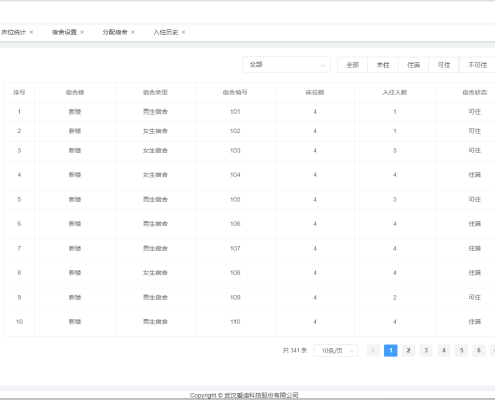The height and width of the screenshot is (400, 495).
Task: Expand the 10条/页 page size selector
Action: pyautogui.click(x=336, y=350)
